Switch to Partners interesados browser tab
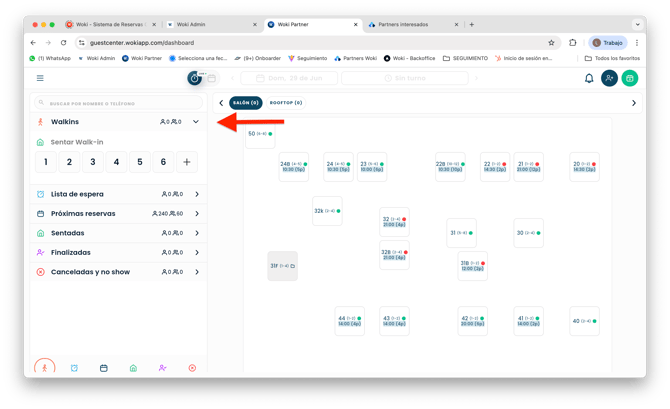This screenshot has width=670, height=409. (410, 24)
